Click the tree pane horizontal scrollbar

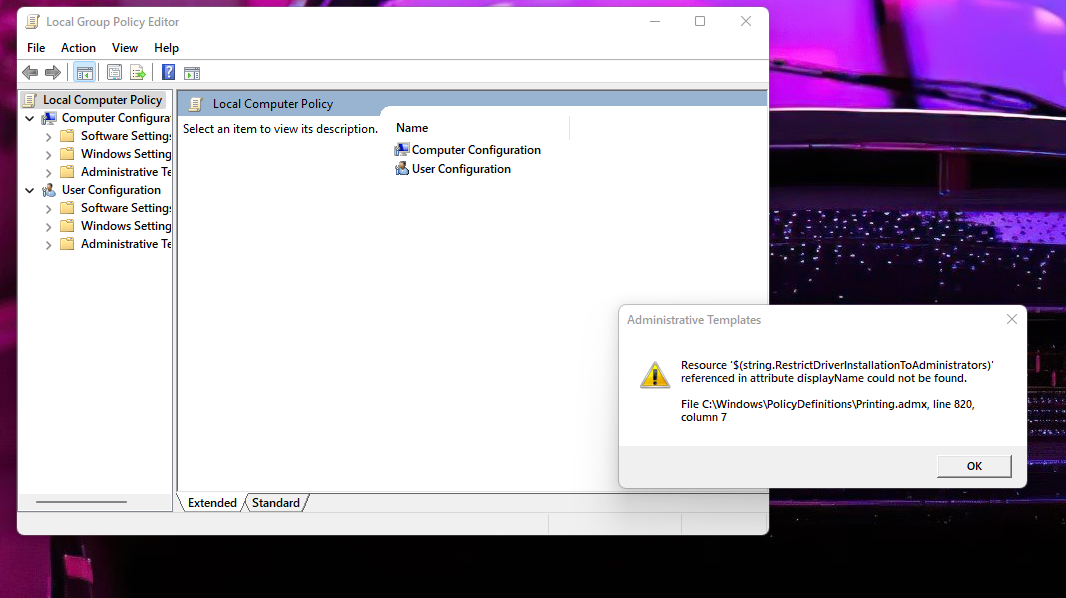tap(81, 502)
